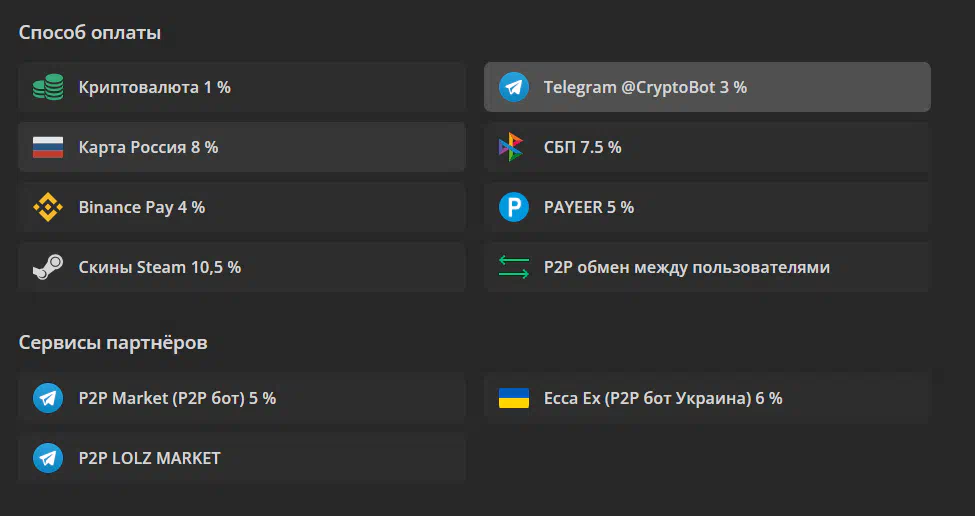Click the Russian flag icon
975x516 pixels.
[x=48, y=147]
